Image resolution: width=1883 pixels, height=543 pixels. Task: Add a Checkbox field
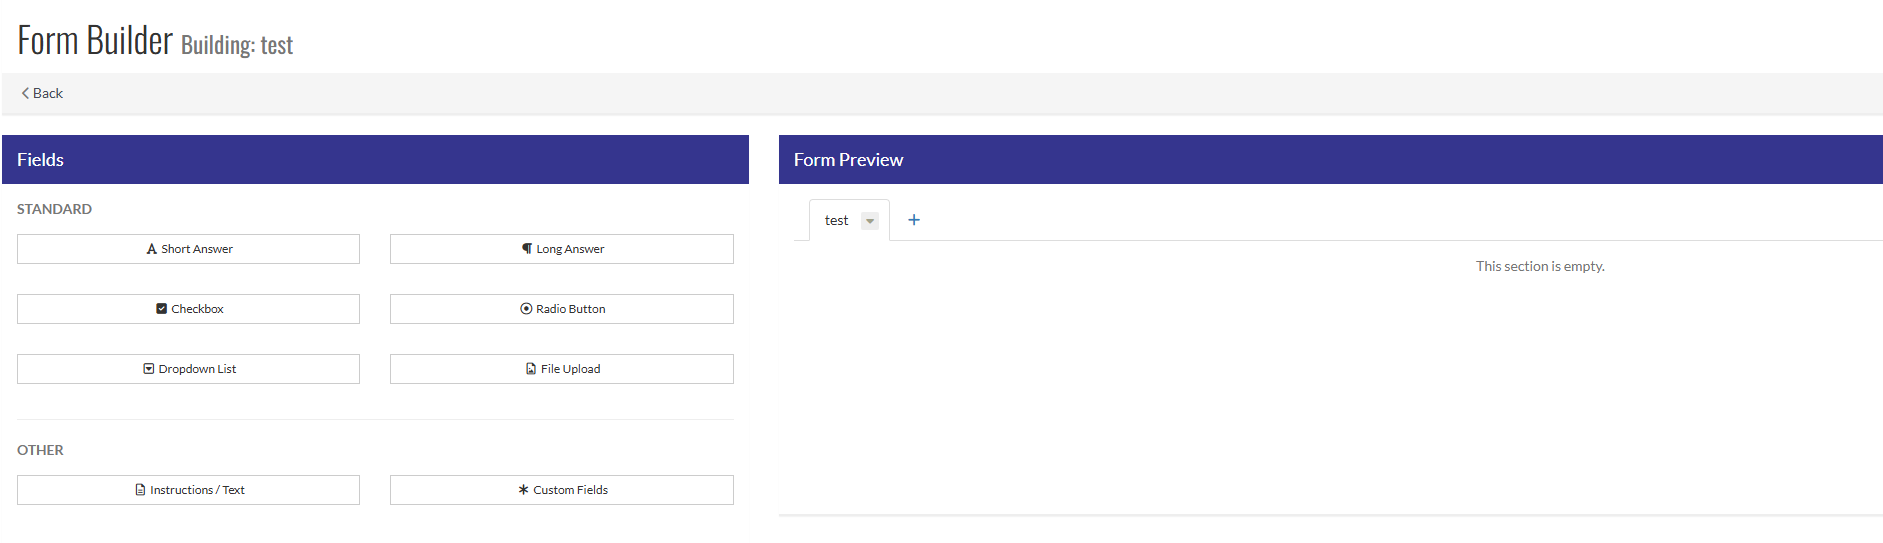point(188,309)
